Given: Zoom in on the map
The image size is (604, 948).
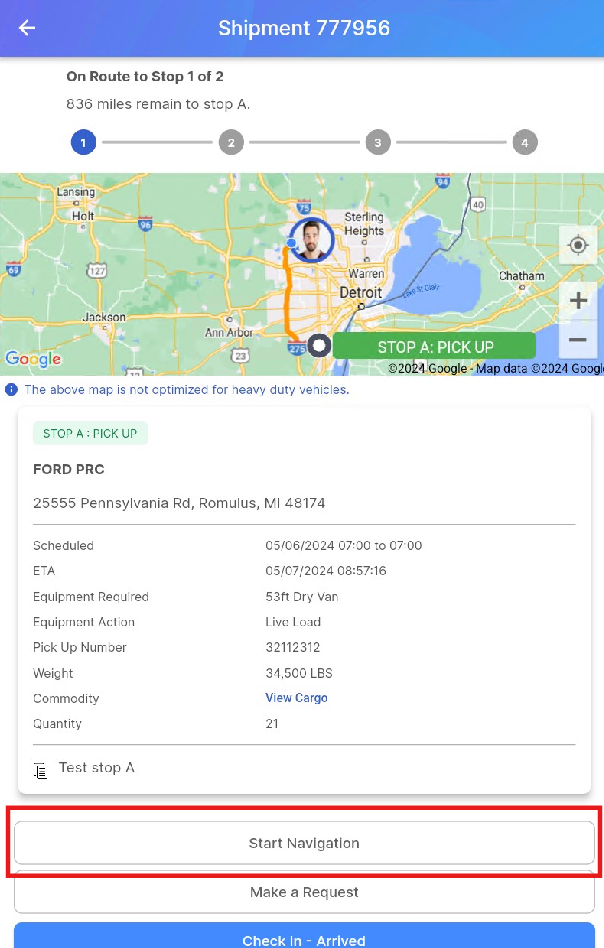Looking at the screenshot, I should 578,300.
